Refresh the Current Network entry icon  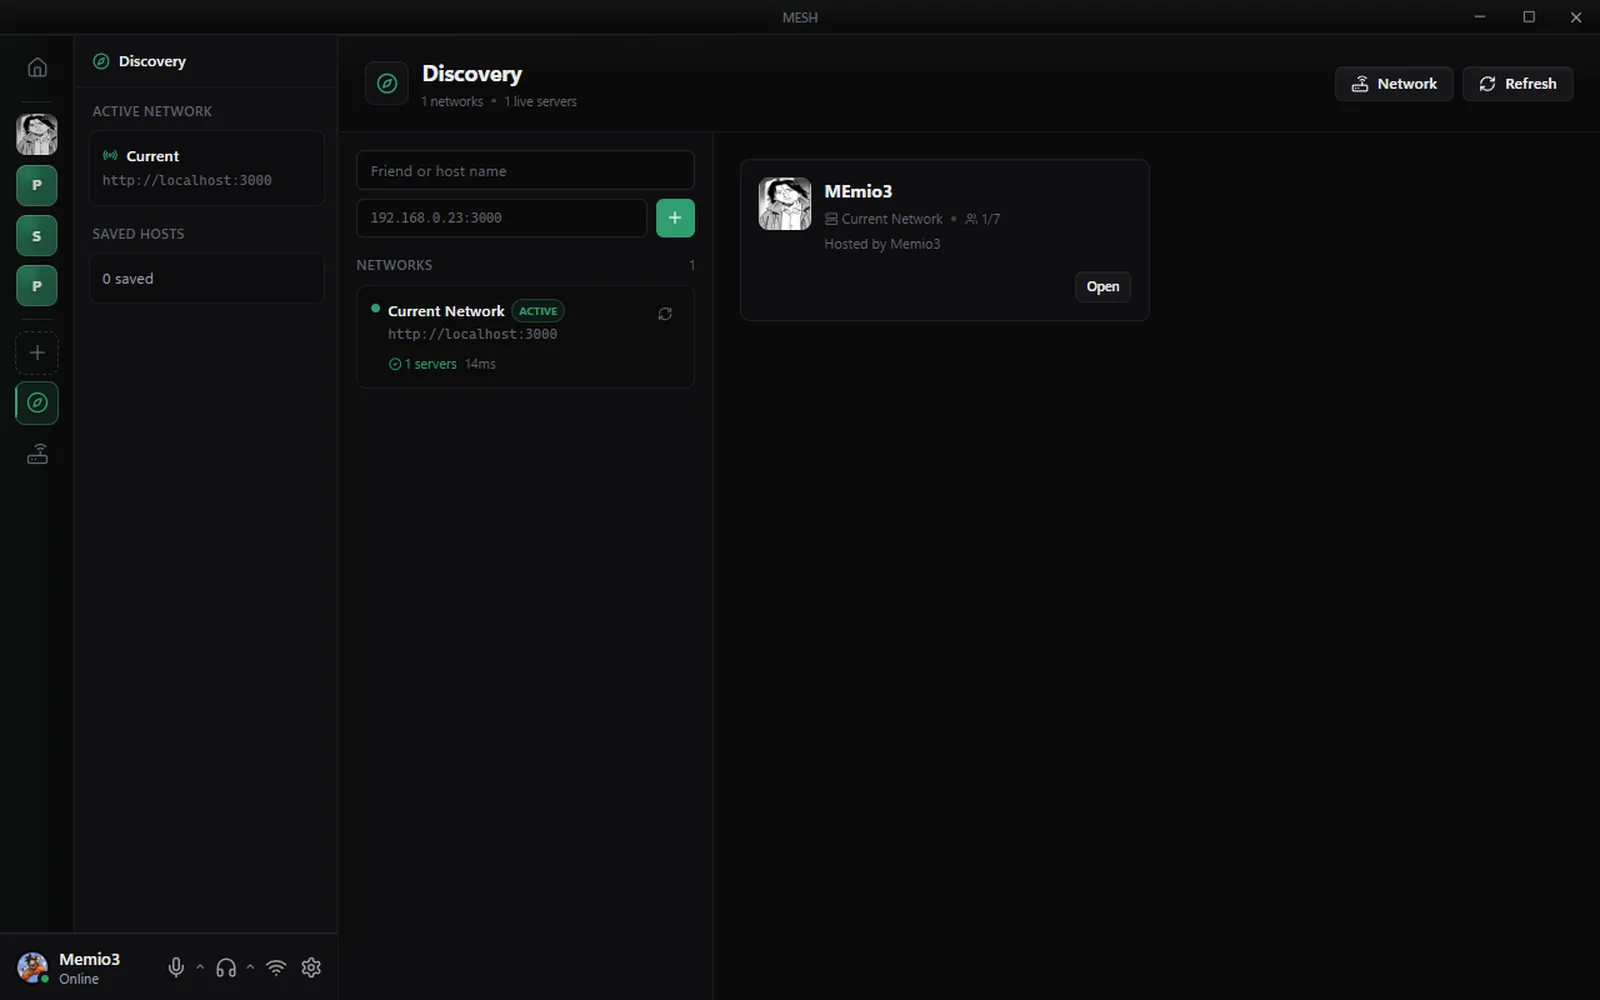[665, 314]
